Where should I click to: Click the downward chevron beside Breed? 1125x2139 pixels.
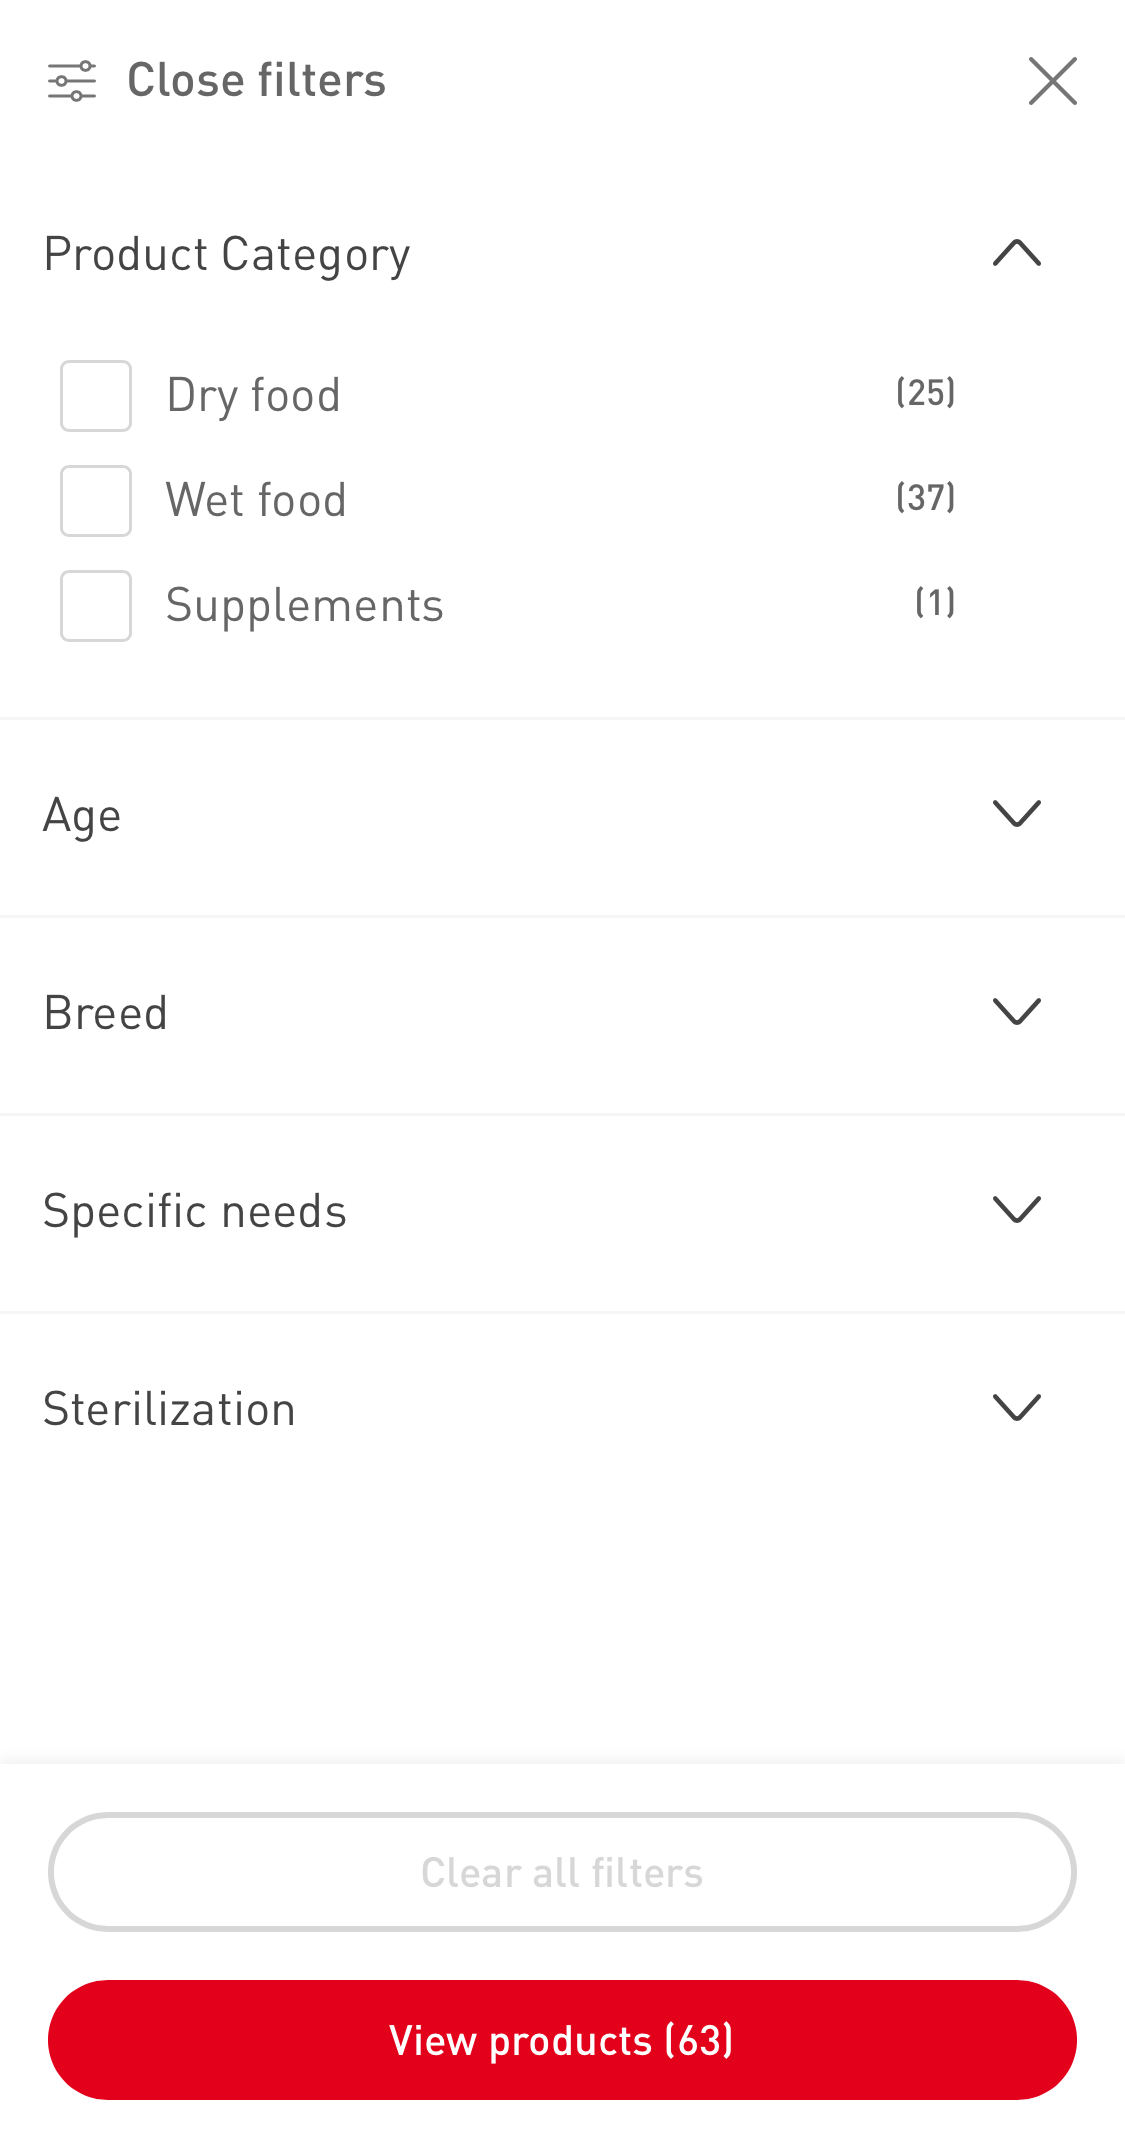pyautogui.click(x=1016, y=1012)
